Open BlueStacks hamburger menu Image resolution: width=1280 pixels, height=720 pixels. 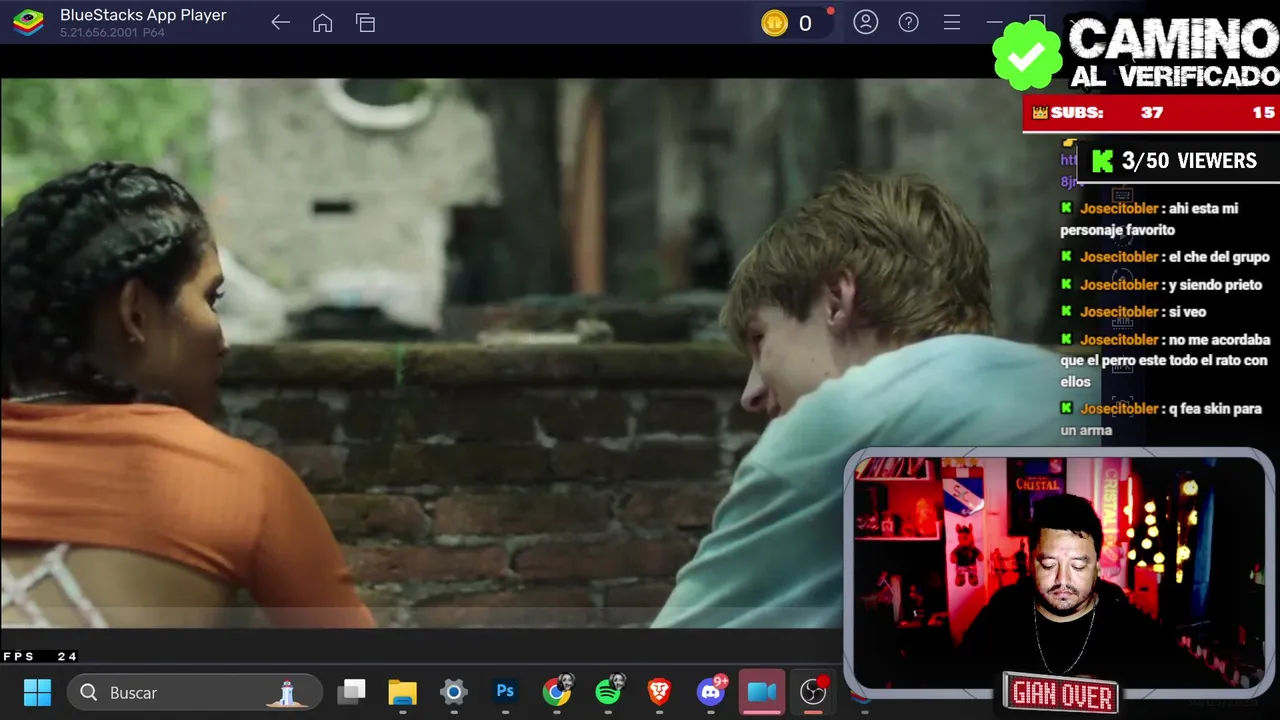tap(951, 22)
